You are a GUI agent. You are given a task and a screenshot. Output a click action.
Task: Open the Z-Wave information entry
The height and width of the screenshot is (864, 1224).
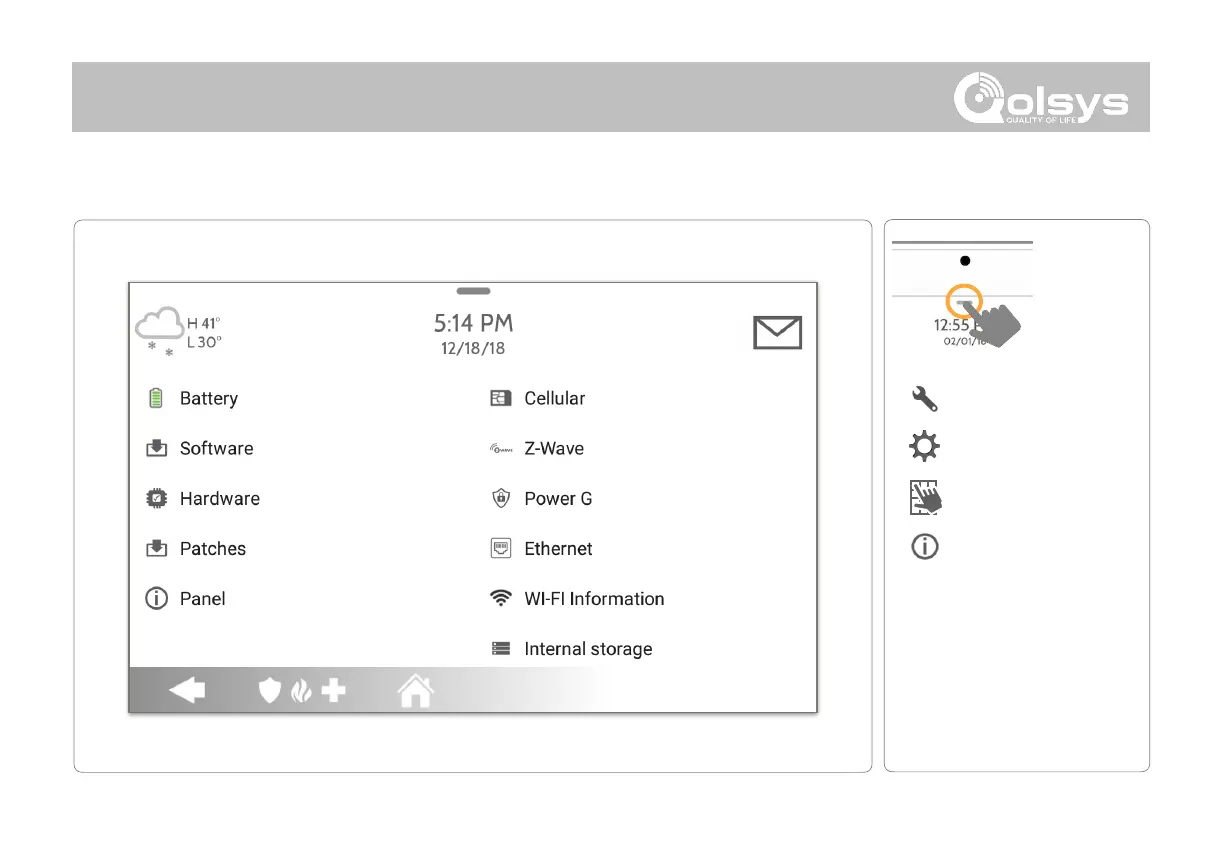point(537,448)
